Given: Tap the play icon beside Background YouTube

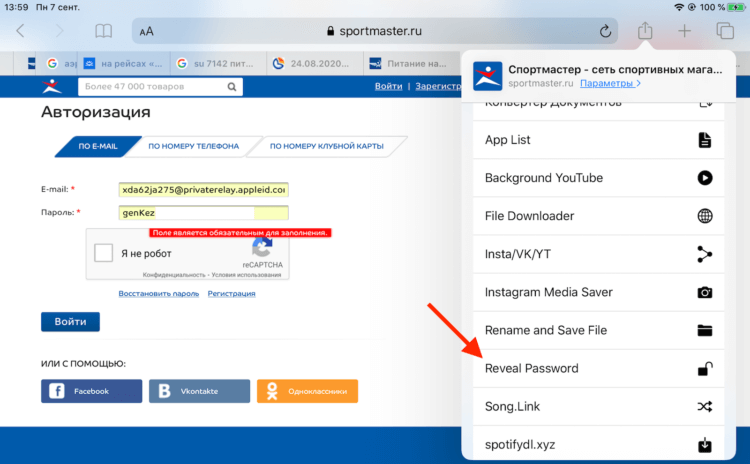Looking at the screenshot, I should [705, 178].
